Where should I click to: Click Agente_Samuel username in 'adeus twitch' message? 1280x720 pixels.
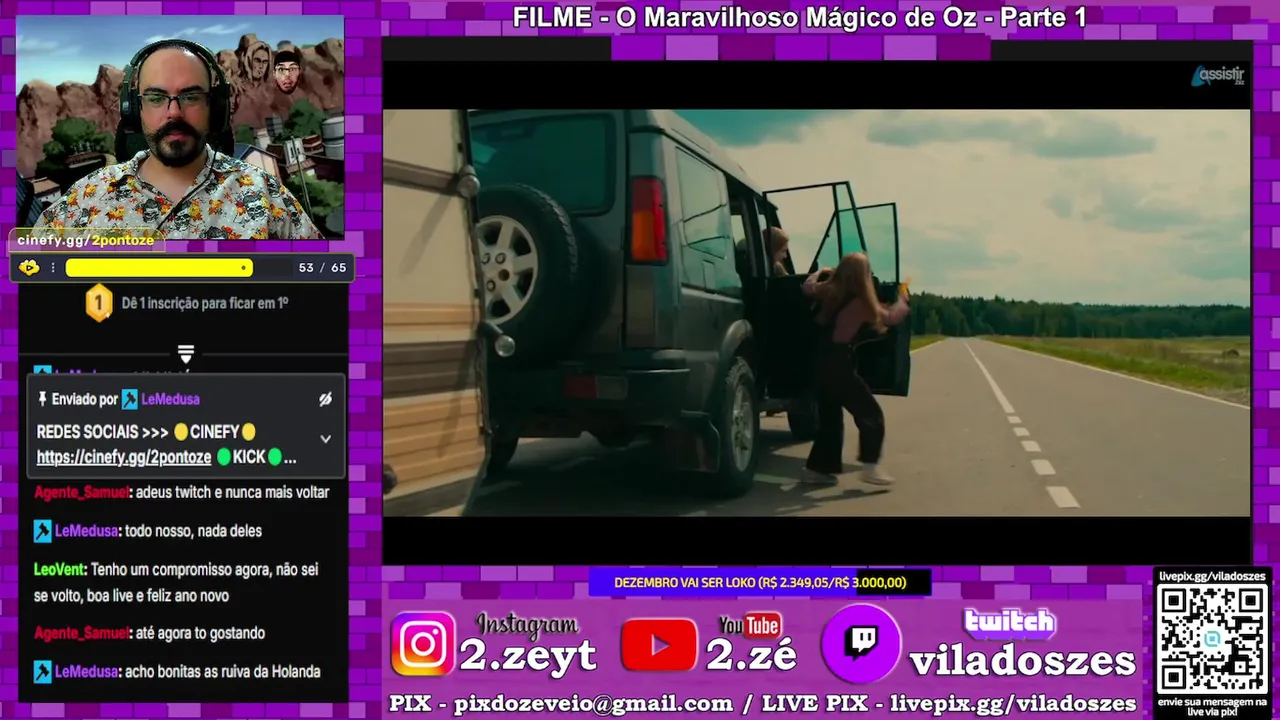[x=81, y=492]
